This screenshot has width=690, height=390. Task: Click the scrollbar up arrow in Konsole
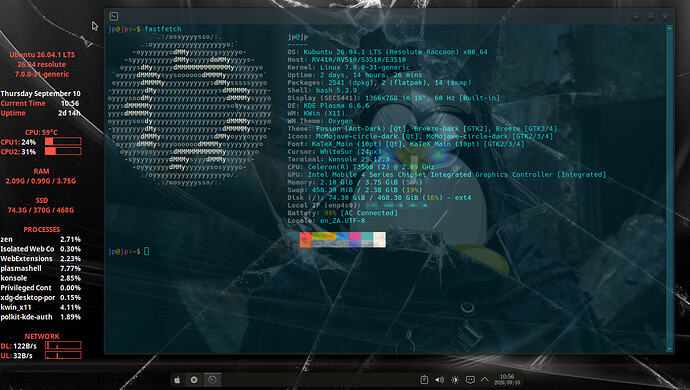pos(669,28)
